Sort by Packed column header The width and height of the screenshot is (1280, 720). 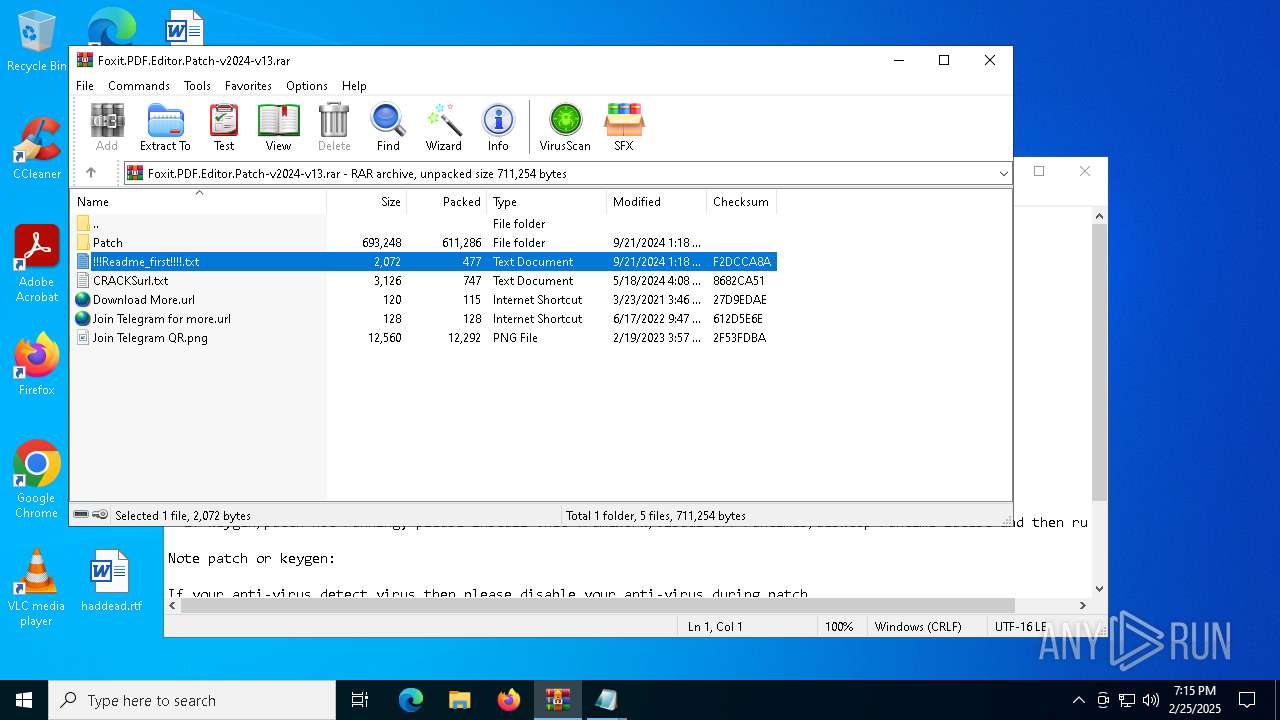coord(446,202)
